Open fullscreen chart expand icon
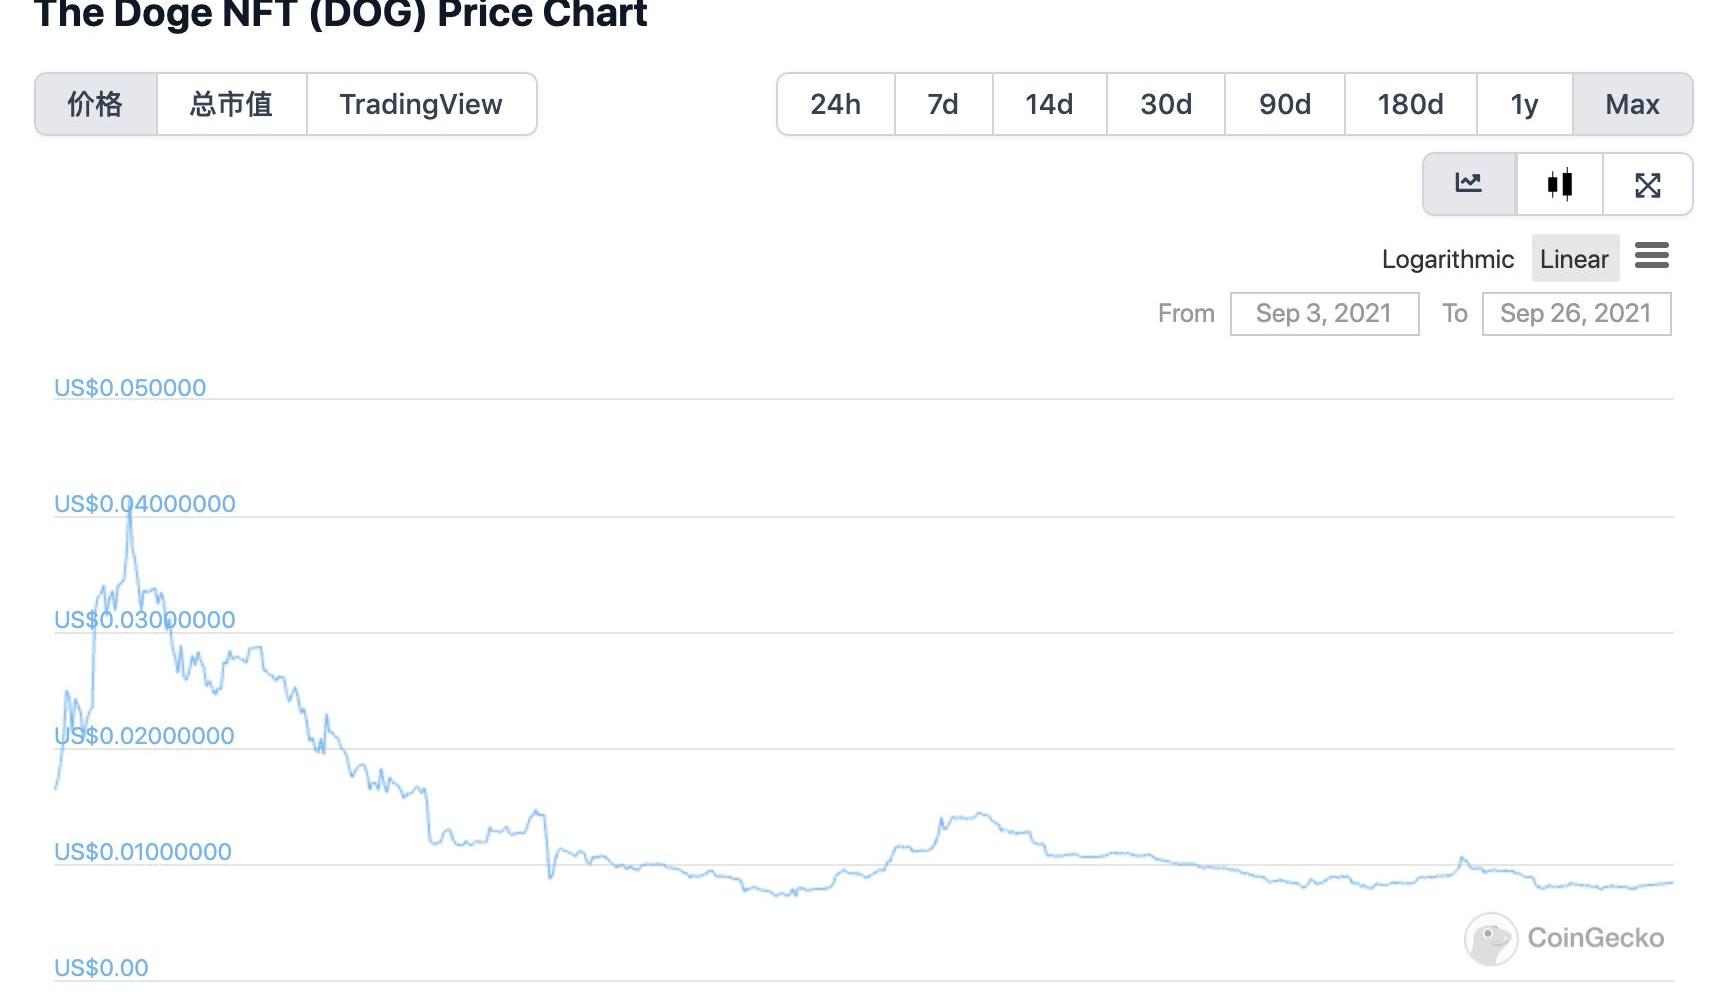The height and width of the screenshot is (996, 1718). click(1647, 184)
